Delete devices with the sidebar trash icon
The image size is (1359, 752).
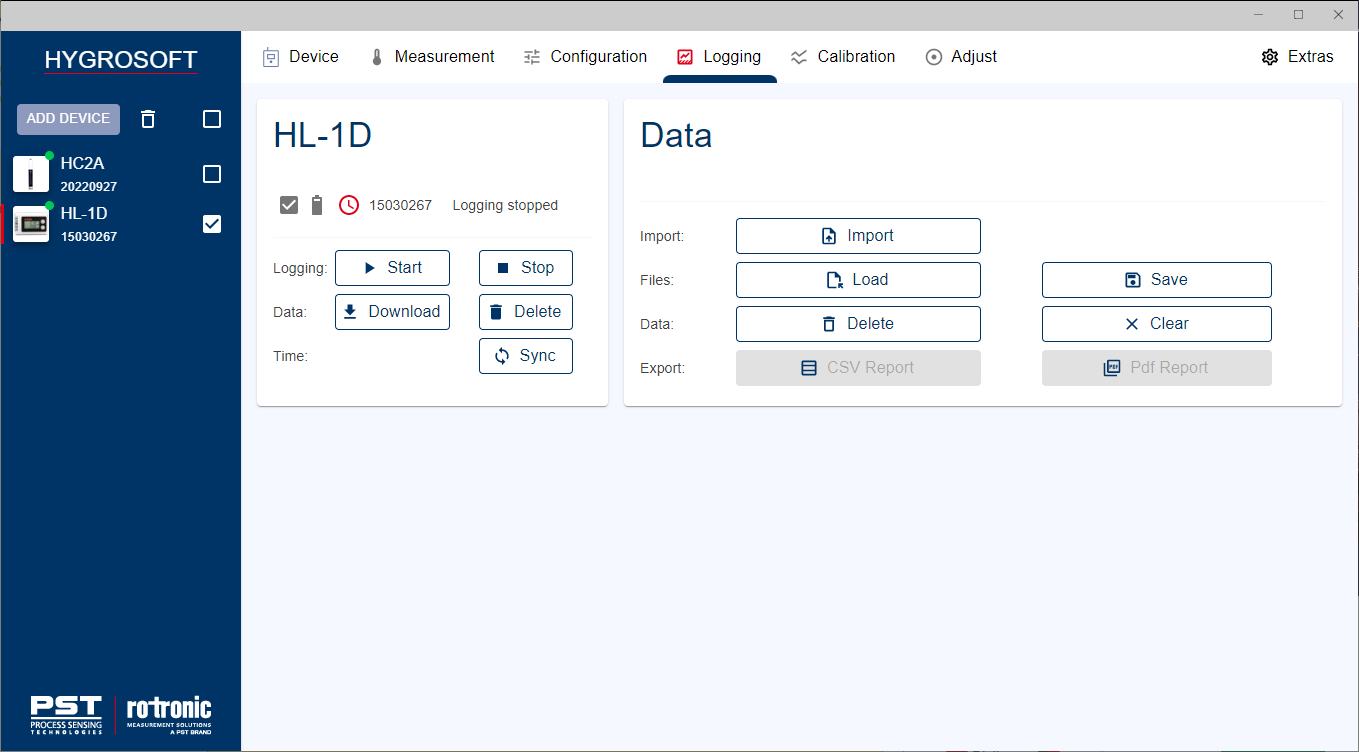coord(148,119)
